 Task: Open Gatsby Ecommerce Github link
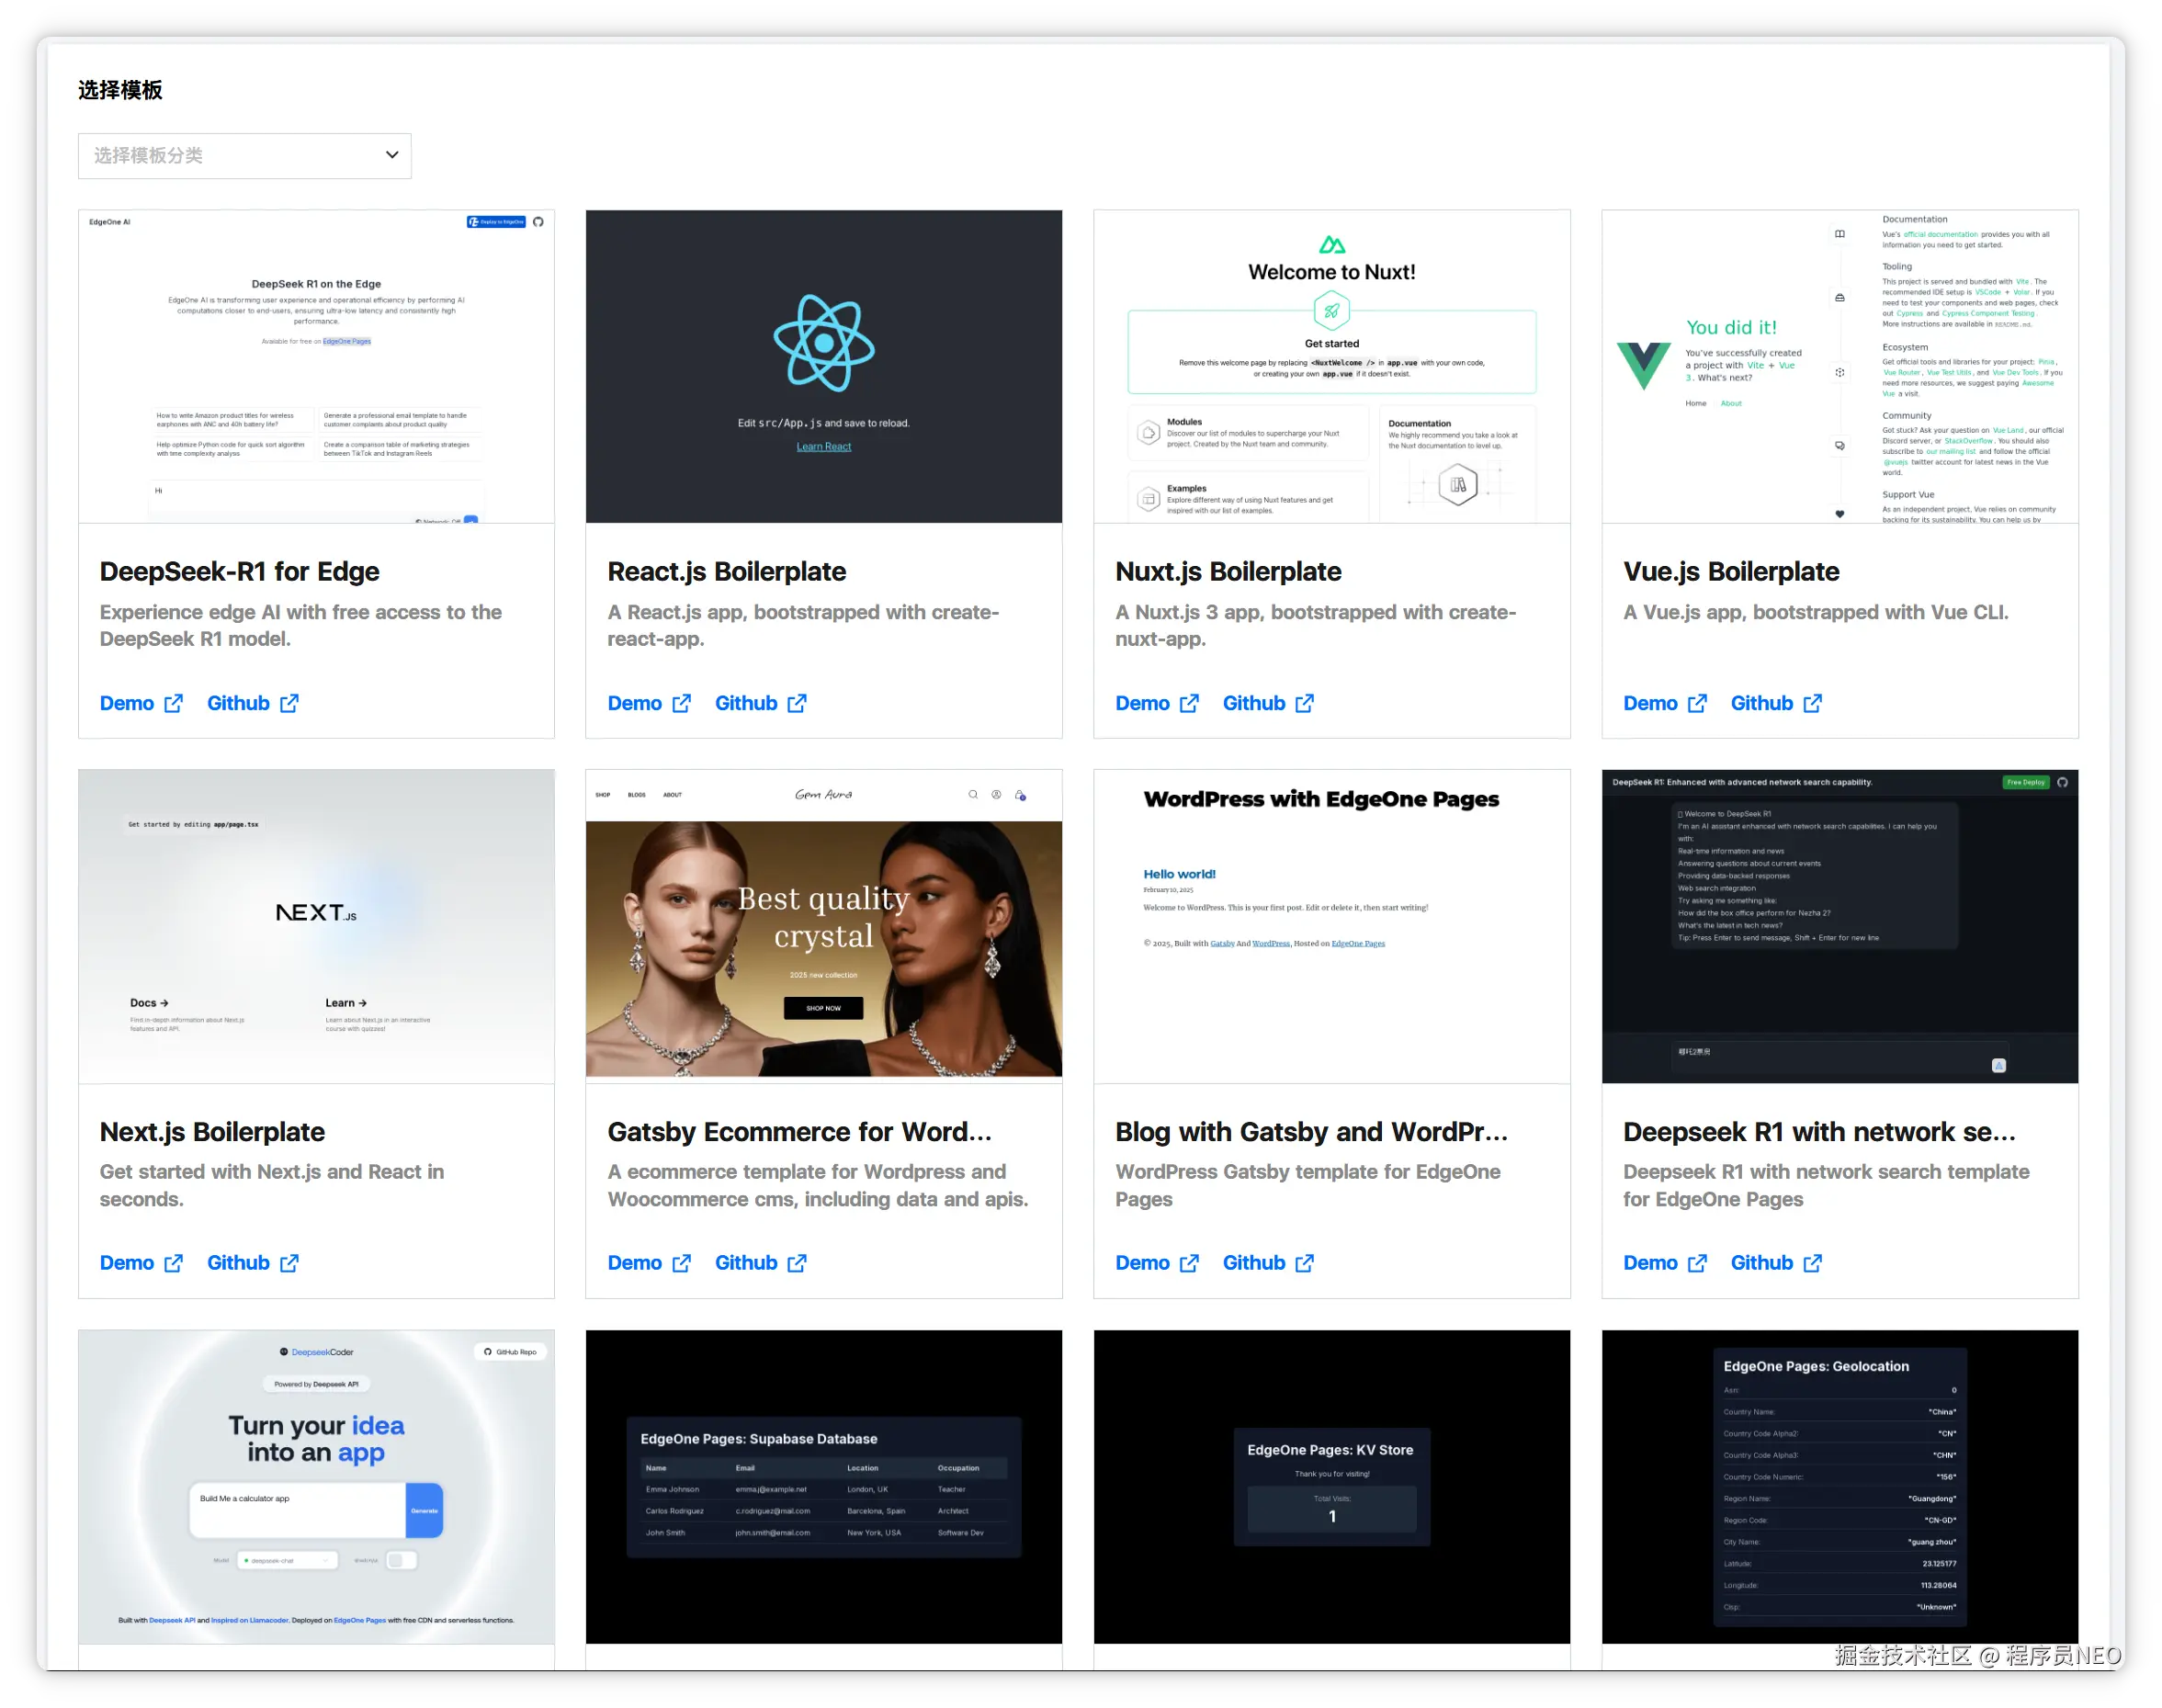click(746, 1263)
